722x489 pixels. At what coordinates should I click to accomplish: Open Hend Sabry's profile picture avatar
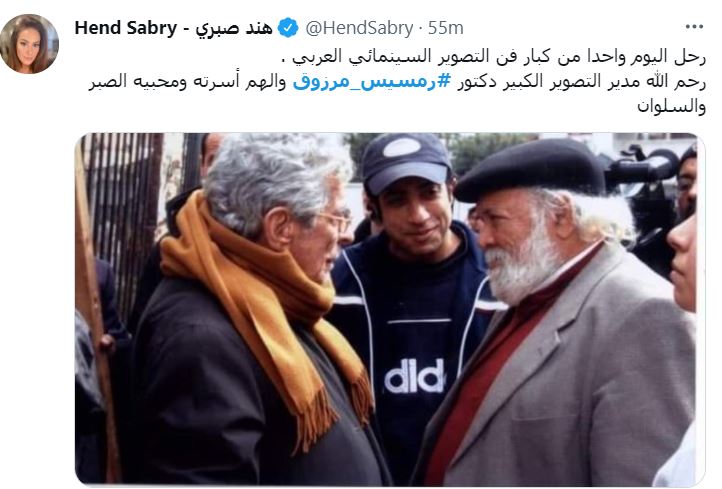[29, 44]
